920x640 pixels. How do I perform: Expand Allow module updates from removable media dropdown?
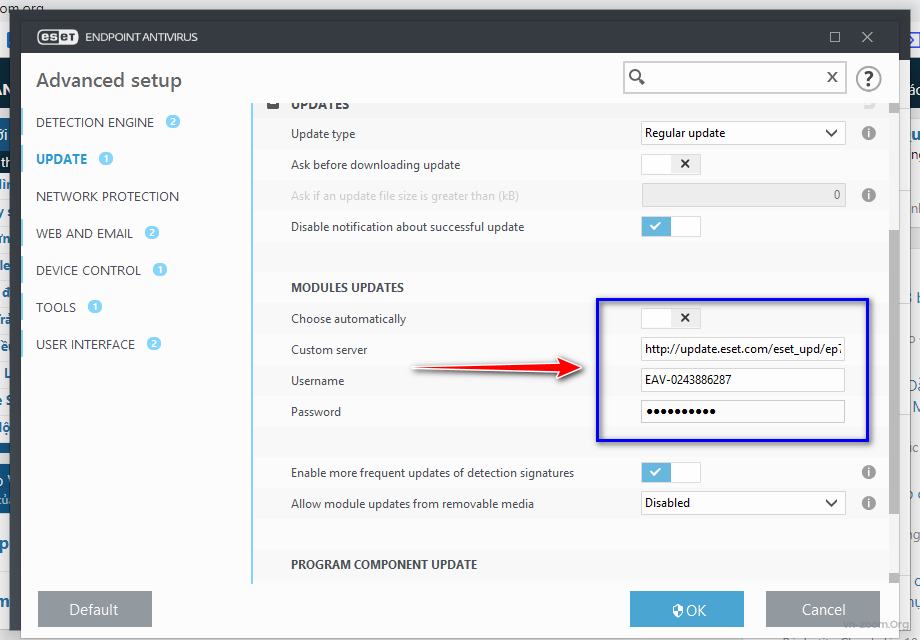[x=742, y=503]
